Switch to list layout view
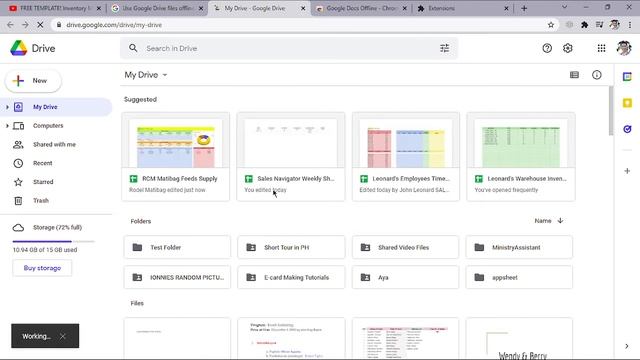Image resolution: width=640 pixels, height=360 pixels. [x=574, y=75]
